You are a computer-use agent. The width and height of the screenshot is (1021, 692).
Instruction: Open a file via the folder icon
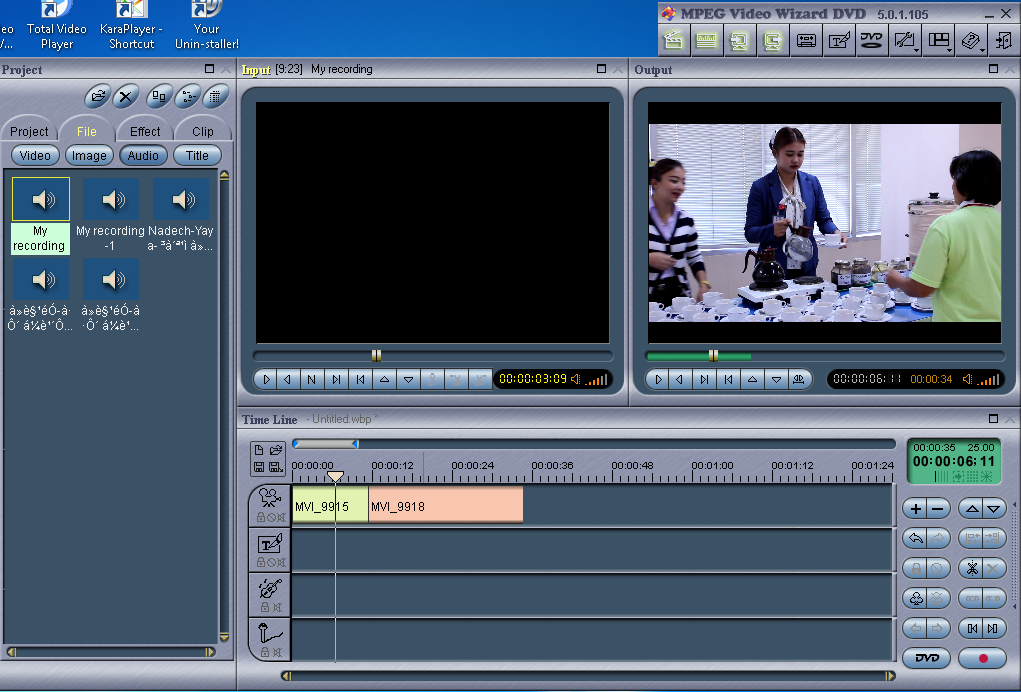(x=98, y=95)
